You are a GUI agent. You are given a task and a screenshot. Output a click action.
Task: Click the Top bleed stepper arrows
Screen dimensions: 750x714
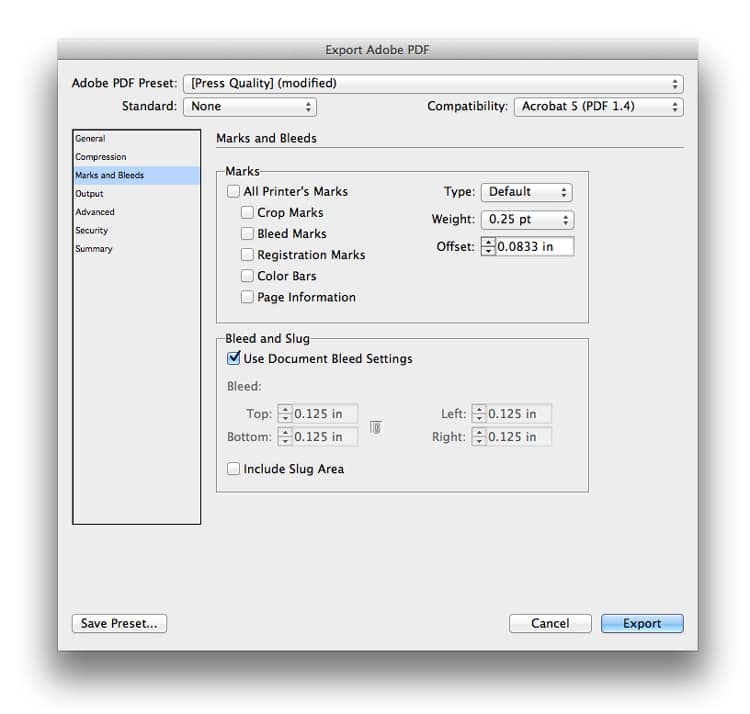[x=285, y=414]
